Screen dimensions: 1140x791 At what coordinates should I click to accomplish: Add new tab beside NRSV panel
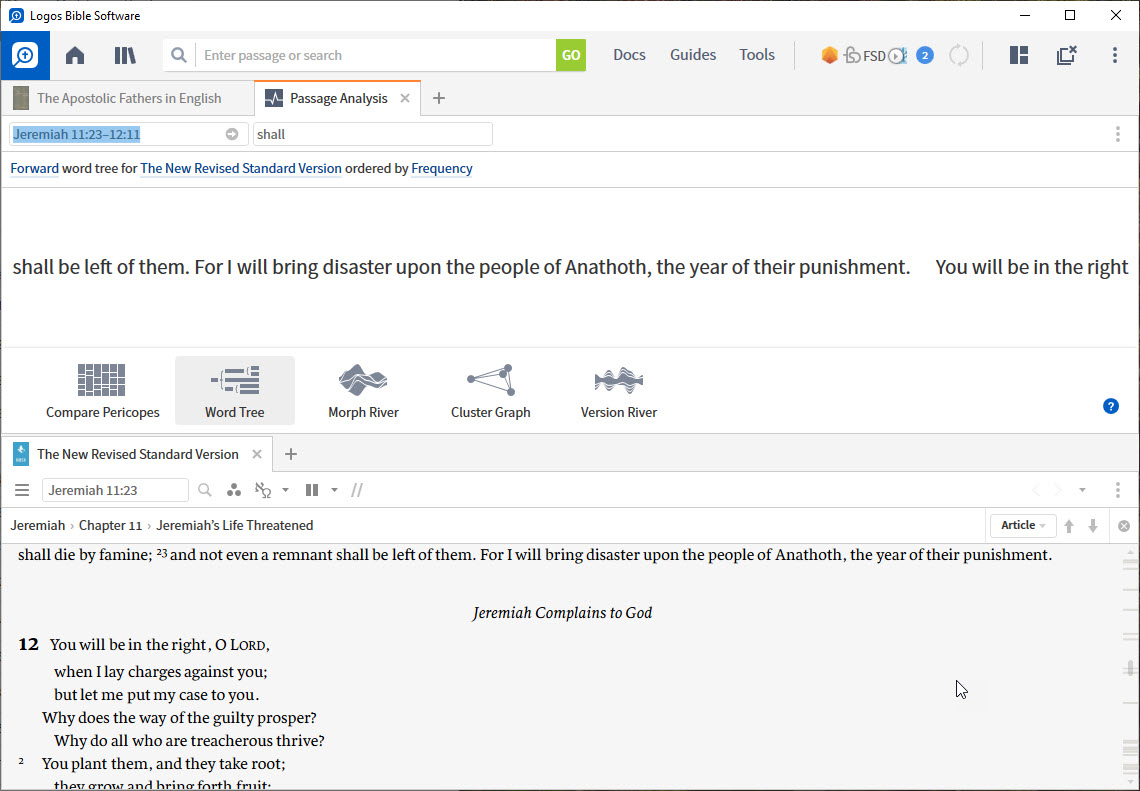[291, 454]
